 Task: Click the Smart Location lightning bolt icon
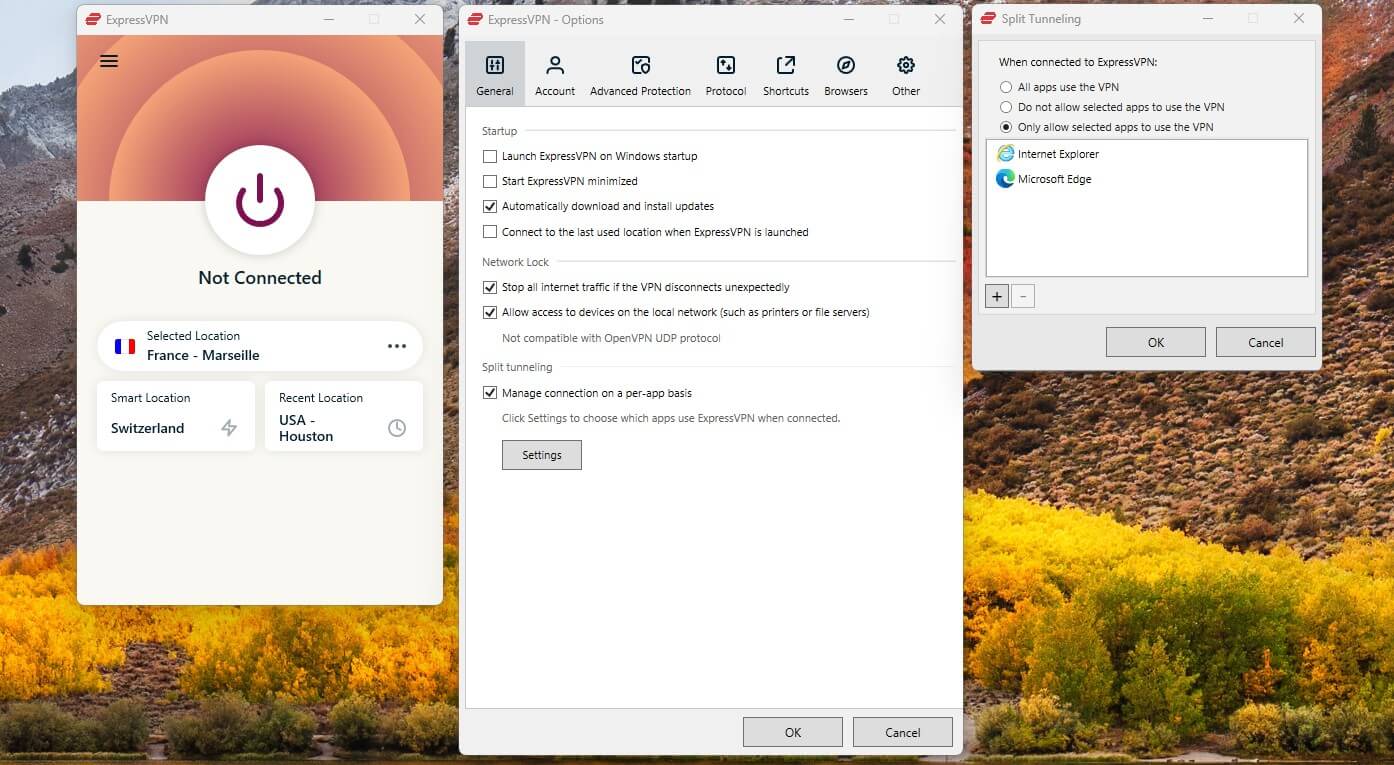click(x=229, y=428)
